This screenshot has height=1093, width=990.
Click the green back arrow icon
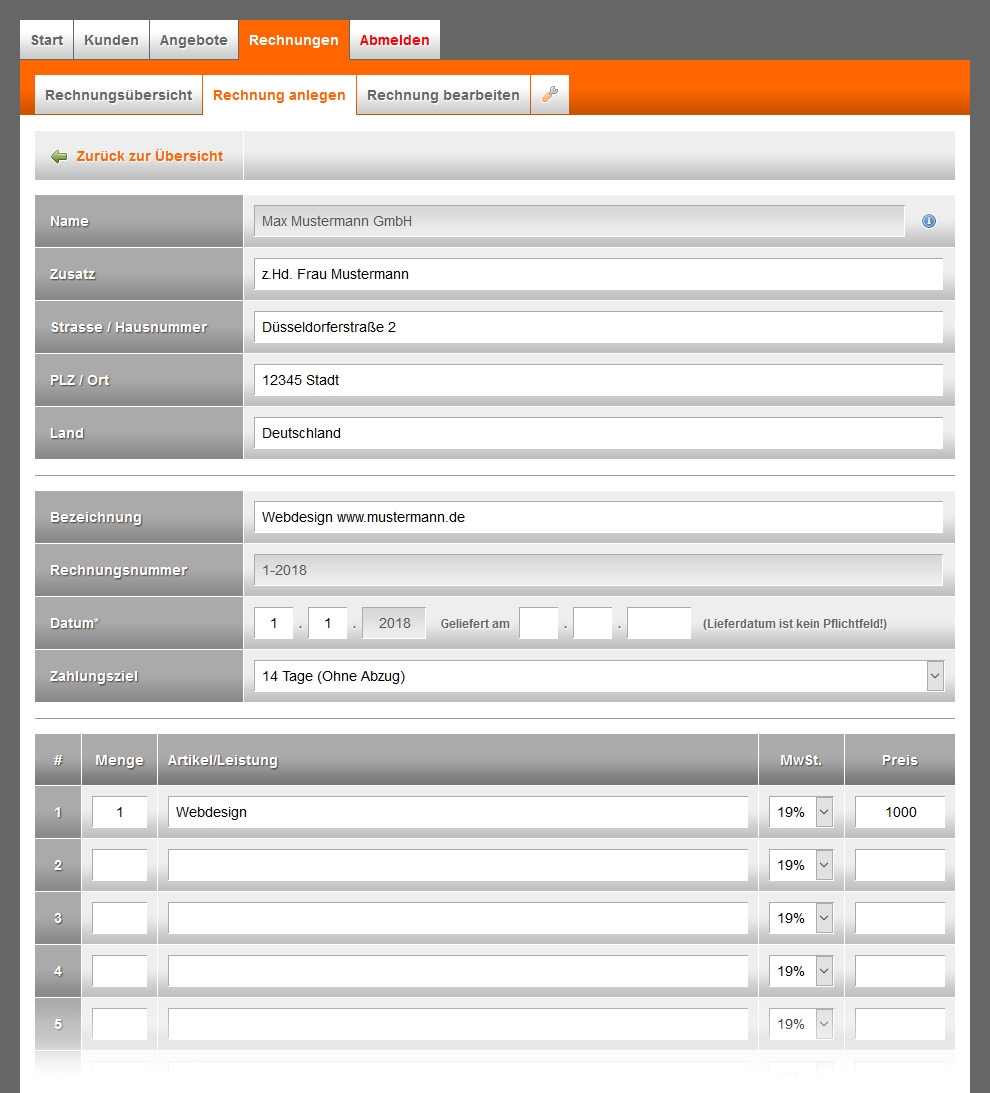pos(59,156)
